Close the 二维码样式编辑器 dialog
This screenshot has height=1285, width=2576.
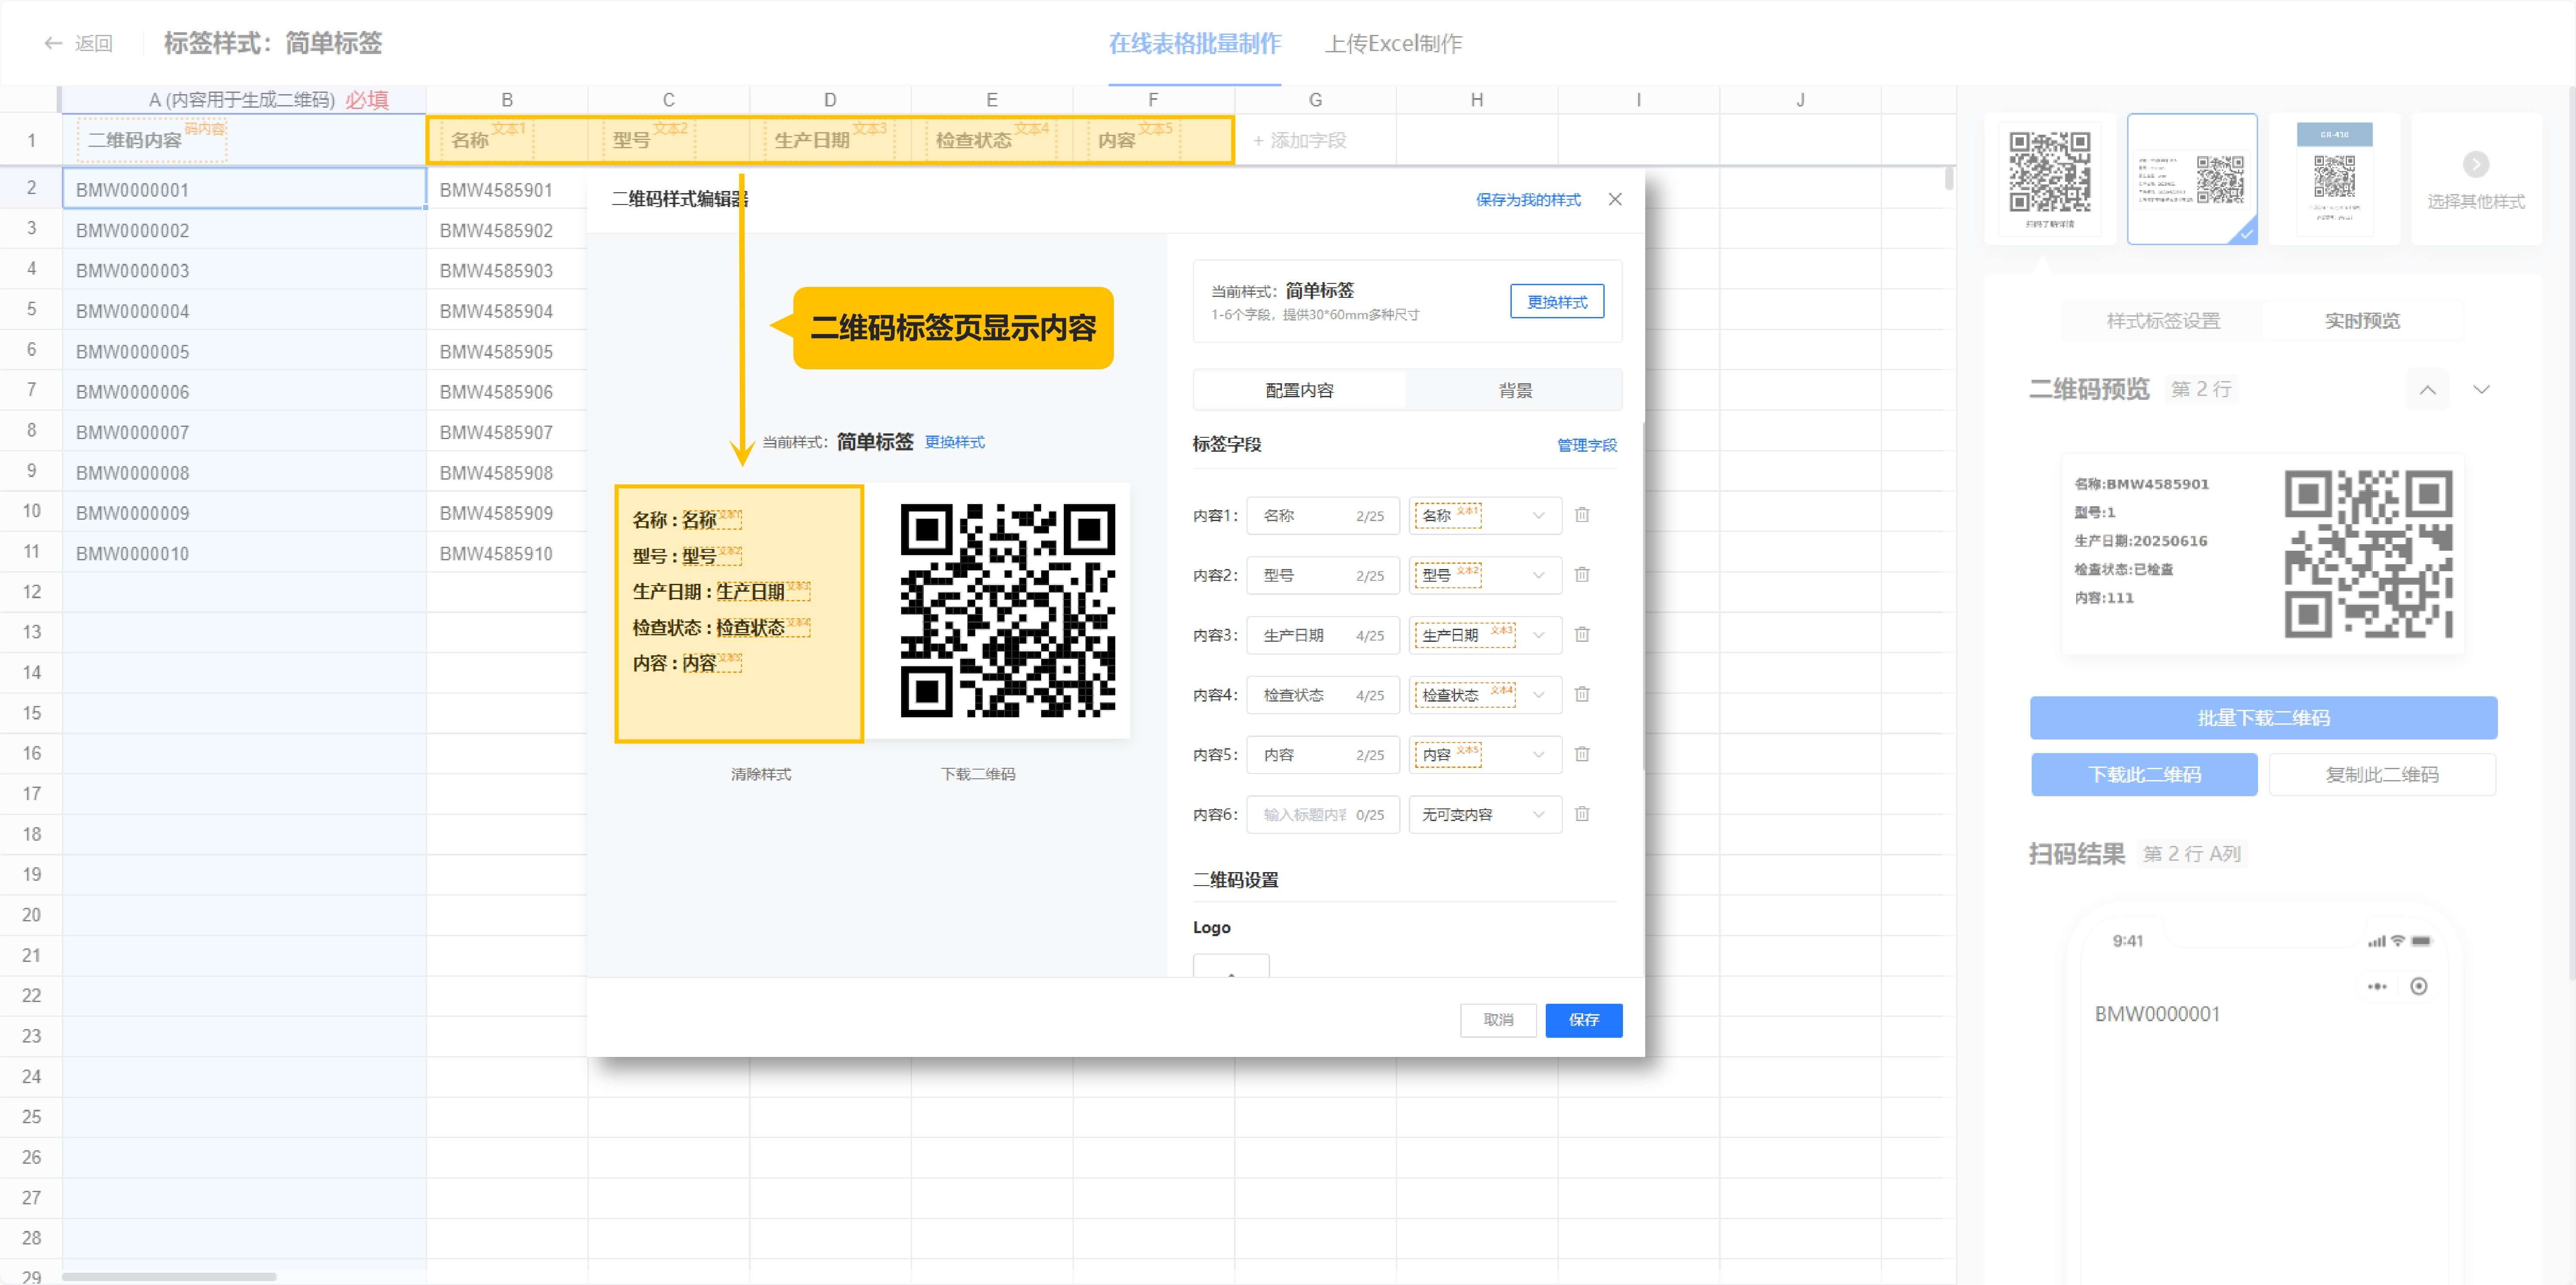(1615, 199)
